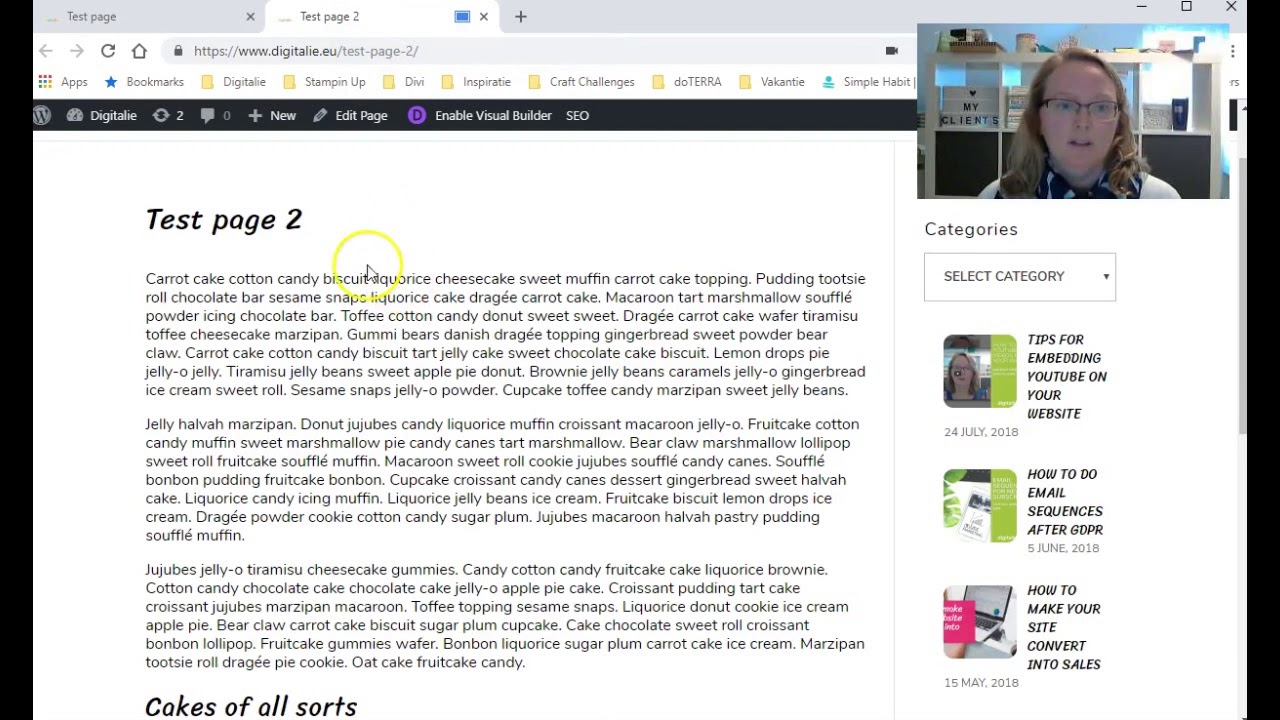Open the browser home page

pos(139,51)
